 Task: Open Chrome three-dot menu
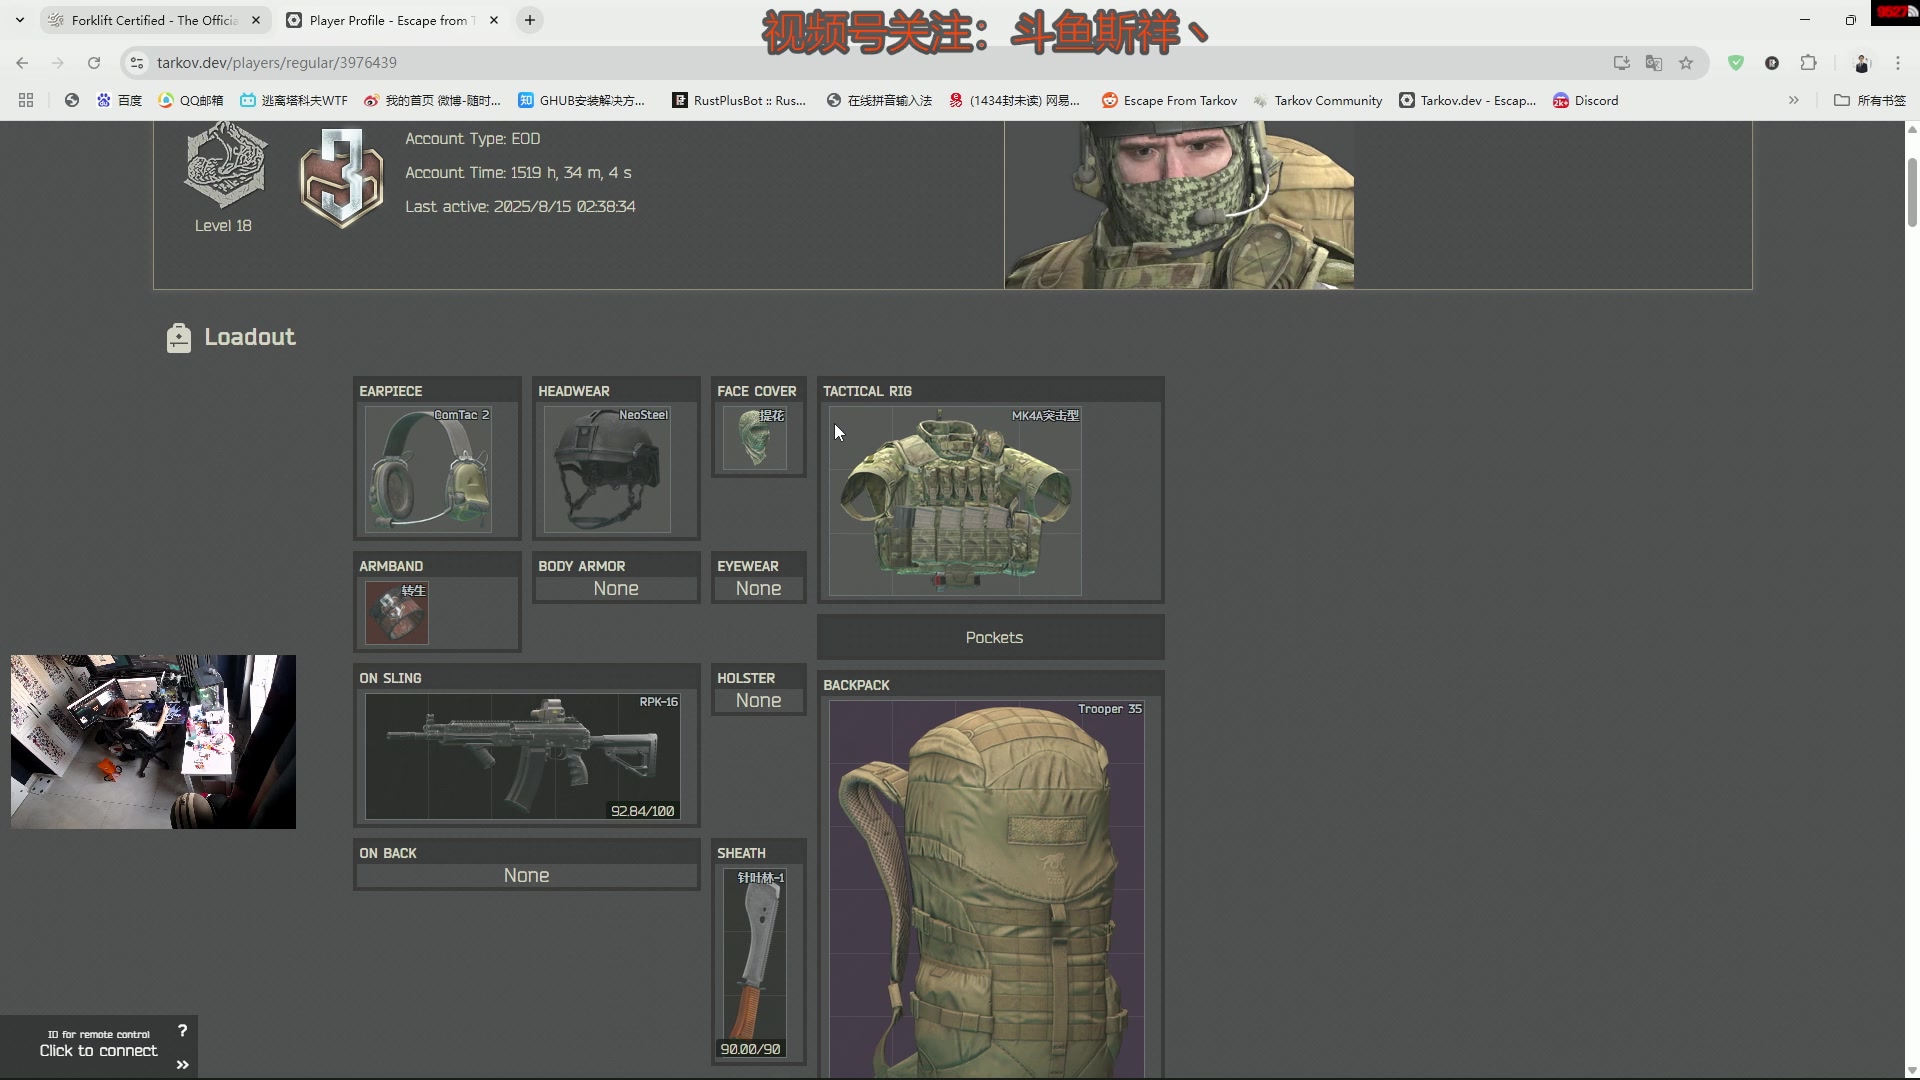1898,63
